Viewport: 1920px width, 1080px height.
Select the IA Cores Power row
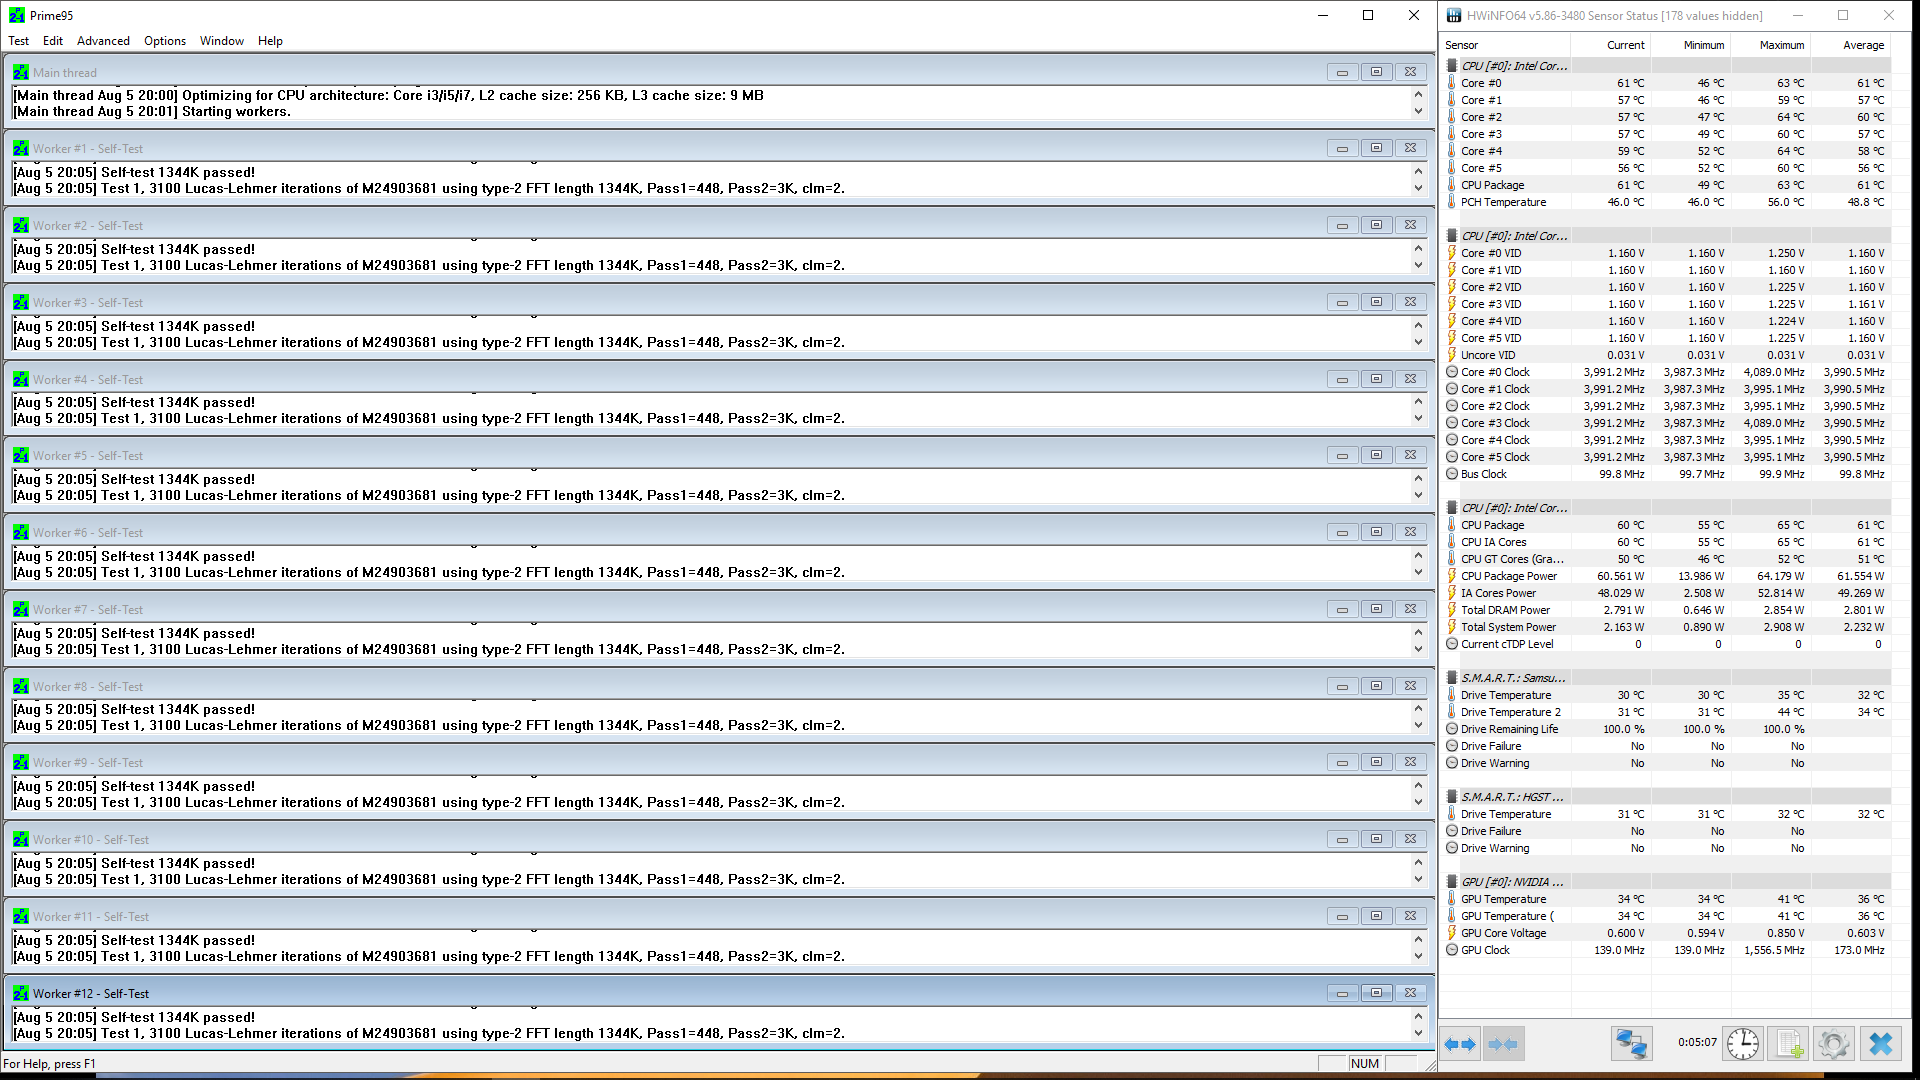(x=1667, y=593)
